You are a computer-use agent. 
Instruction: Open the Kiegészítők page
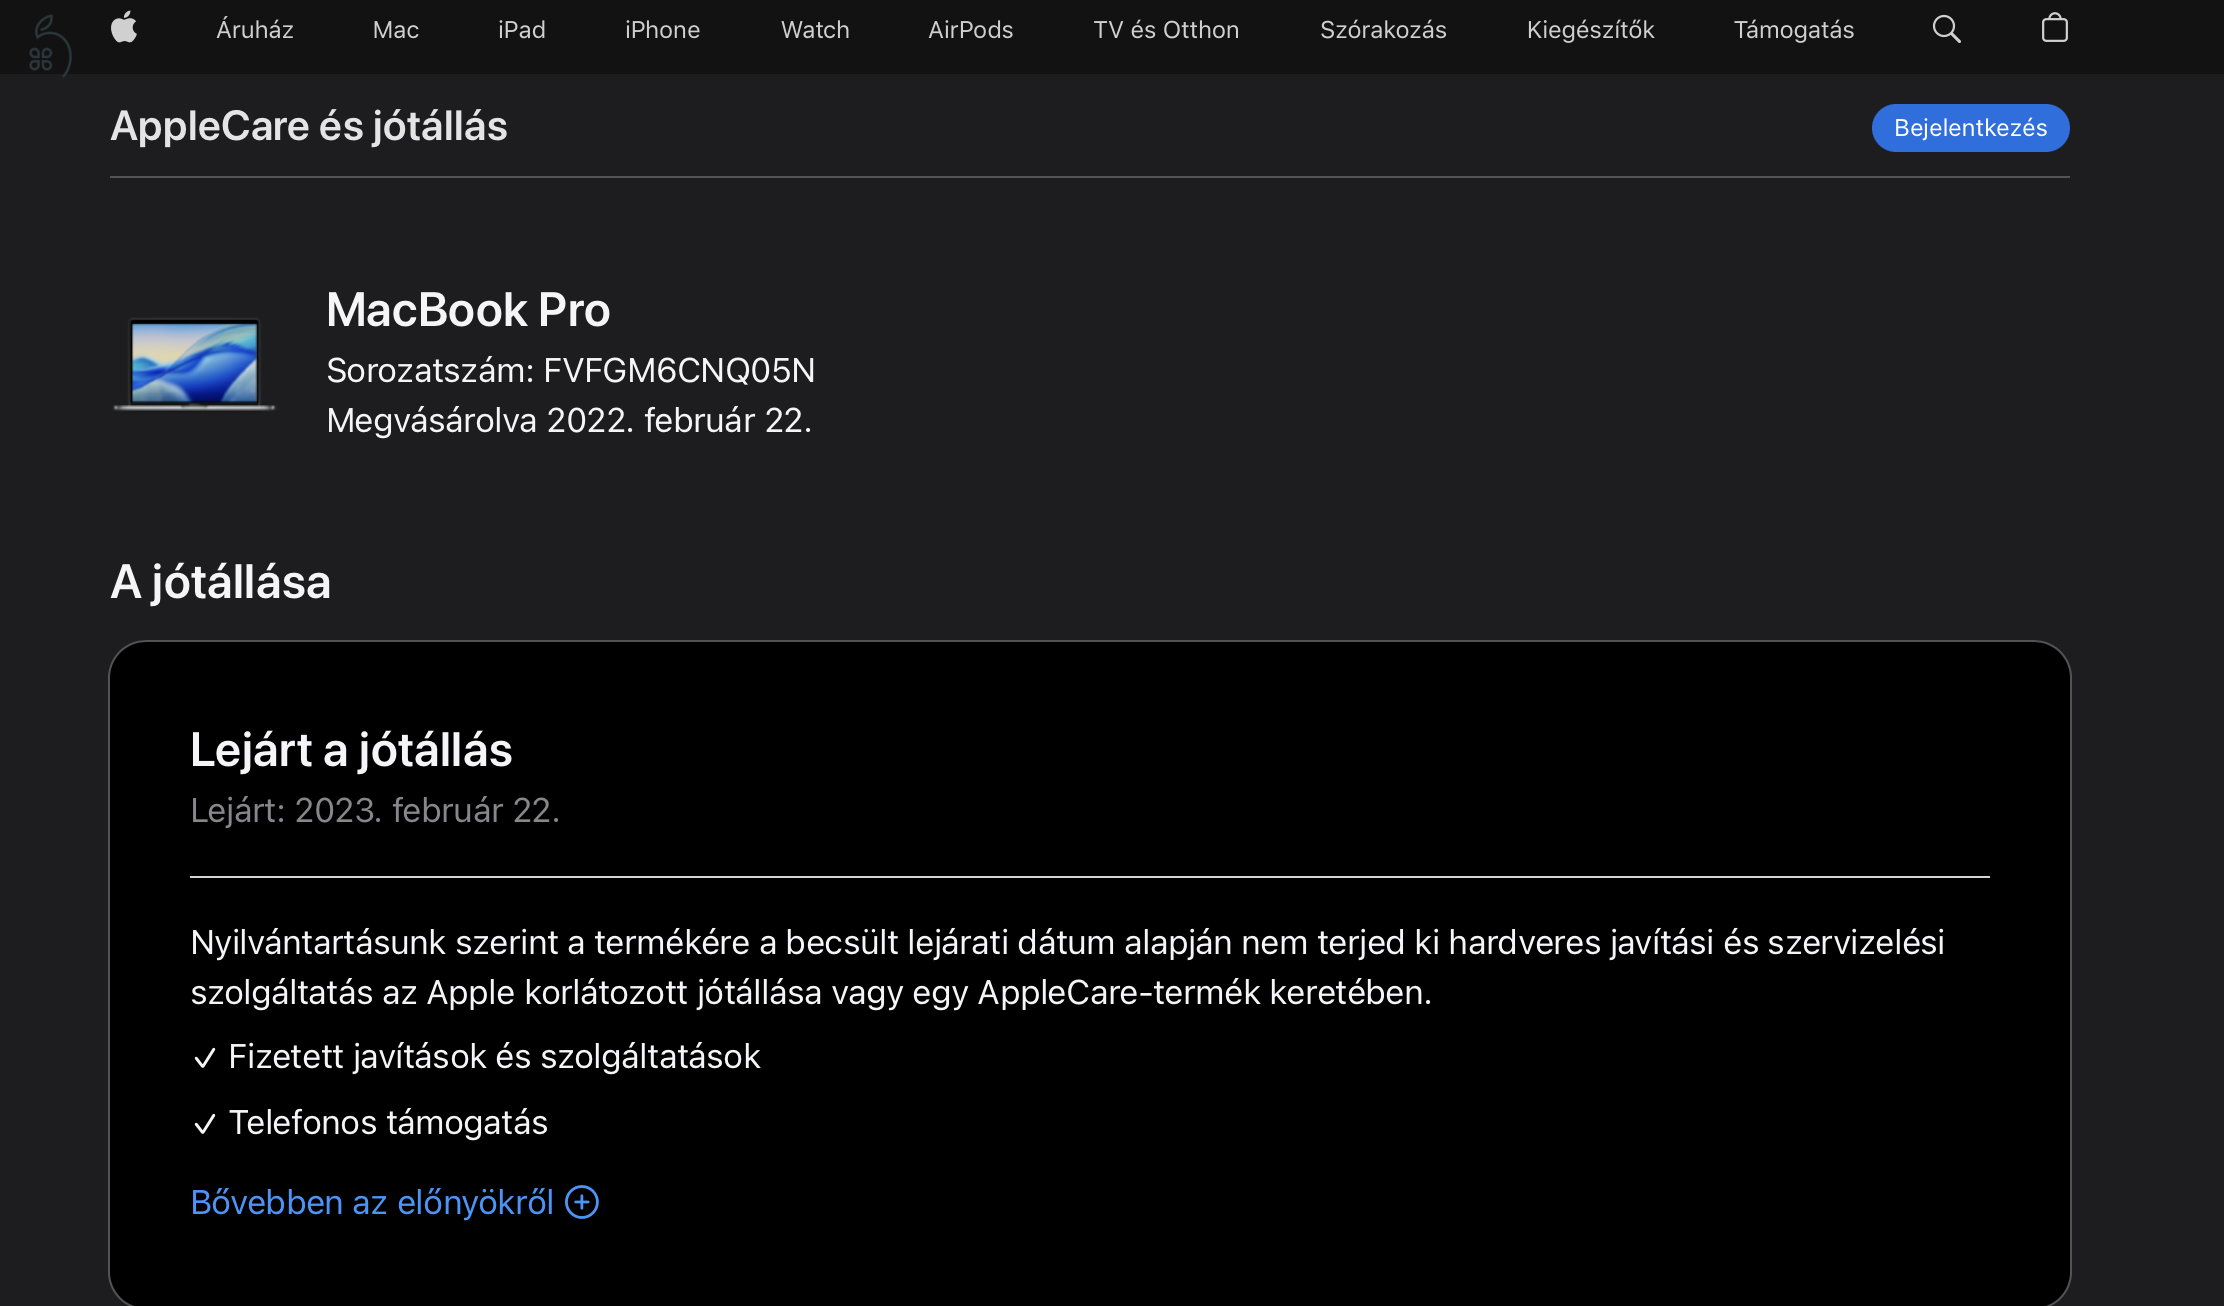coord(1589,29)
